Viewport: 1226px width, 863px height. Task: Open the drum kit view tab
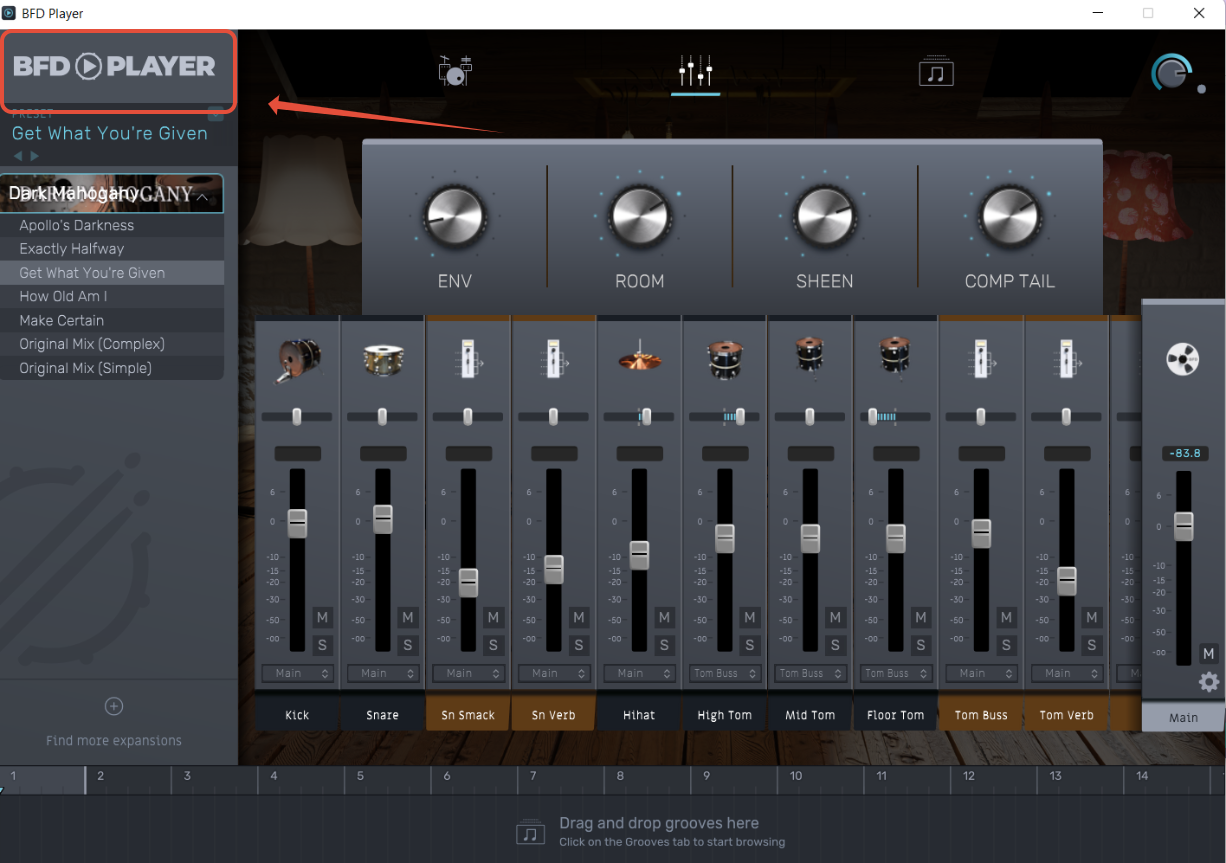pos(455,70)
